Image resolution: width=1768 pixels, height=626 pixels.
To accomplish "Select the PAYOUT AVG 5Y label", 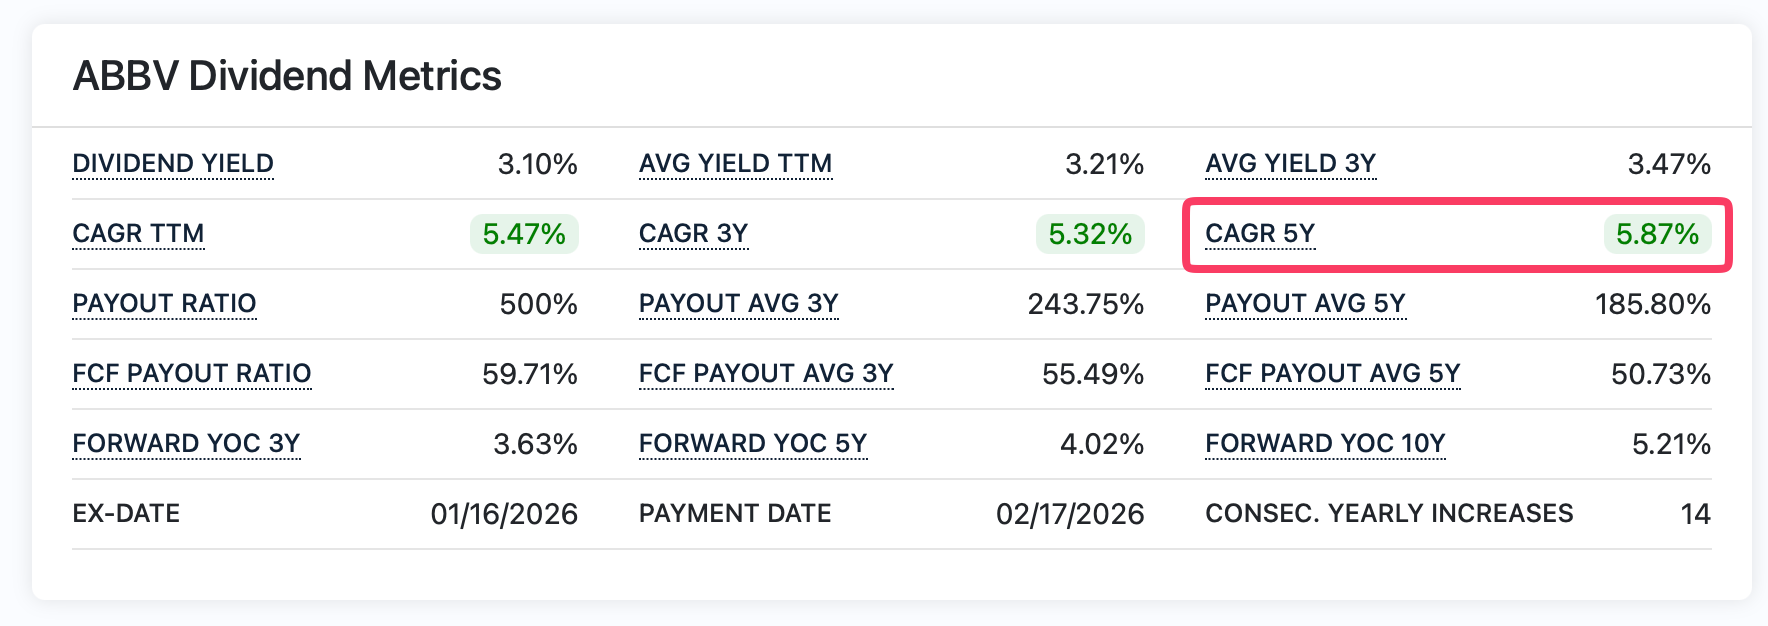I will [x=1305, y=302].
